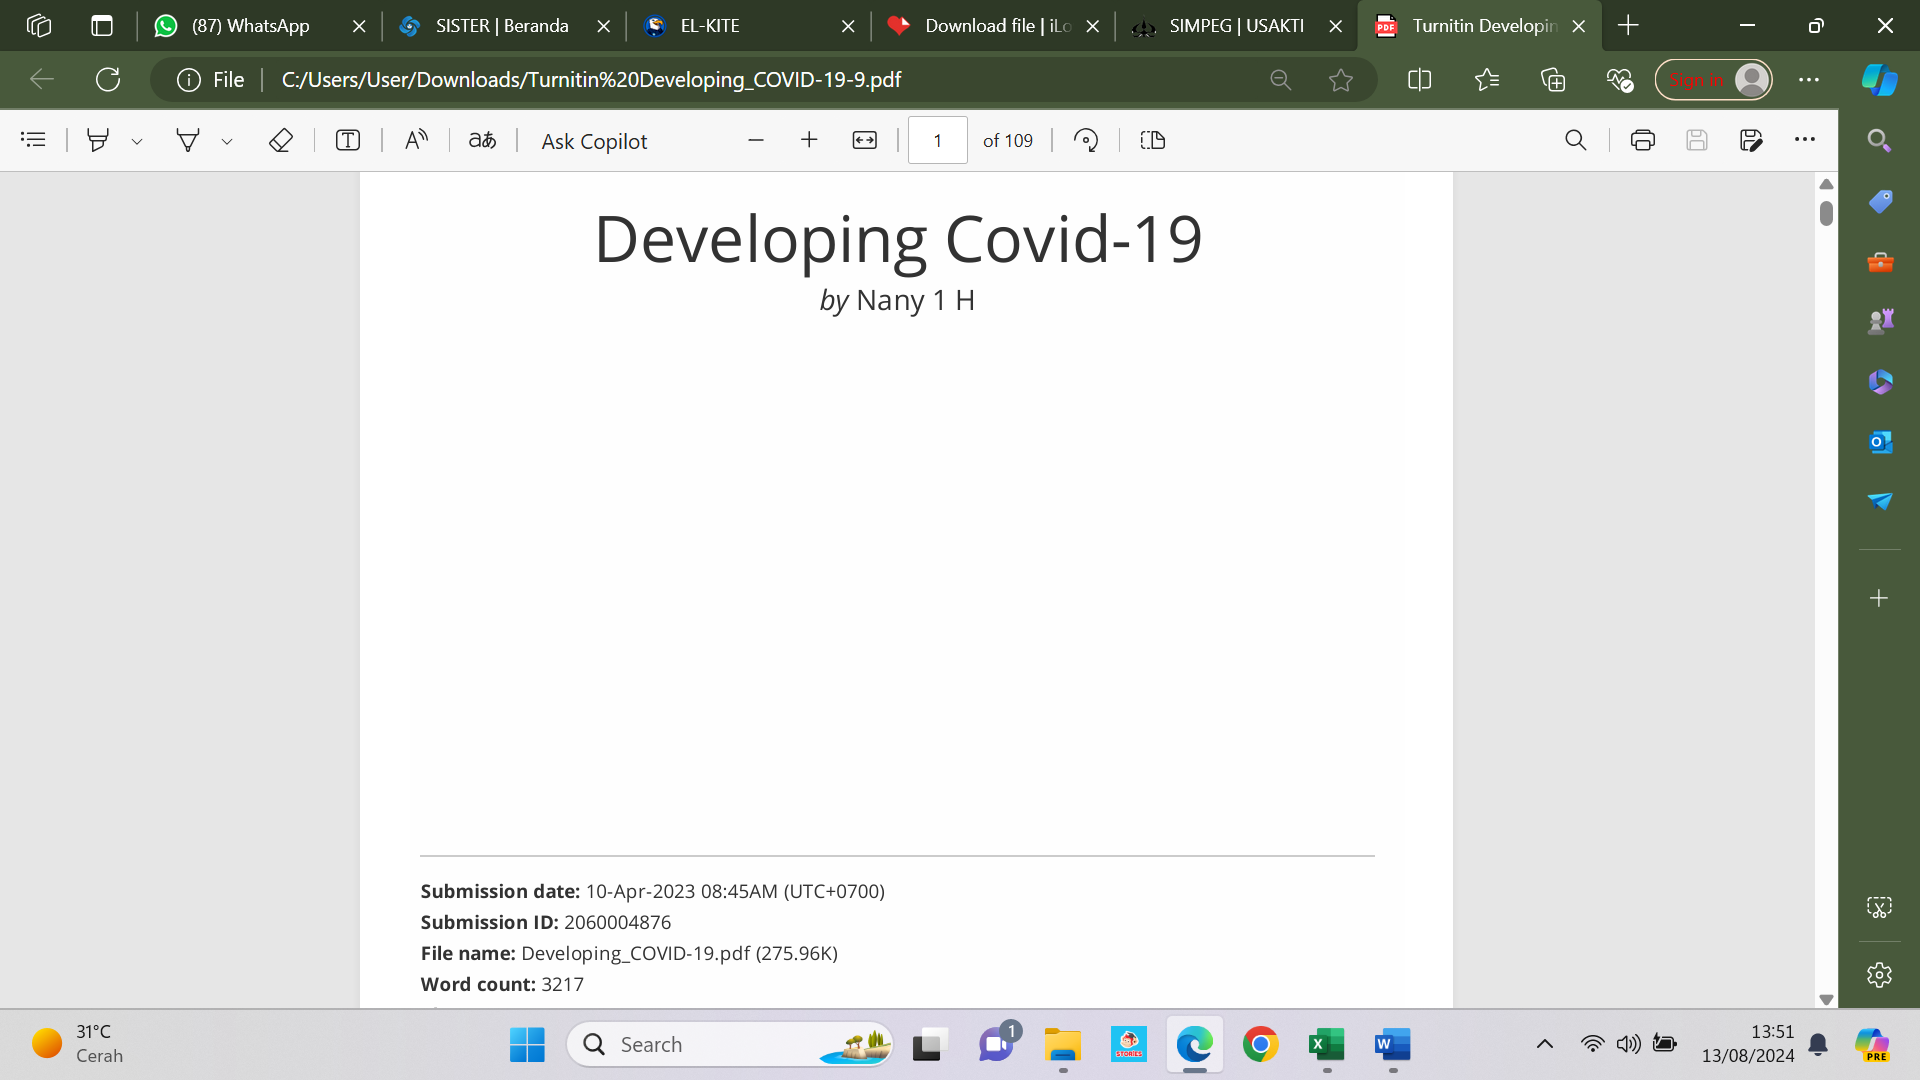Start Read aloud for the PDF
This screenshot has width=1920, height=1080.
coord(416,140)
